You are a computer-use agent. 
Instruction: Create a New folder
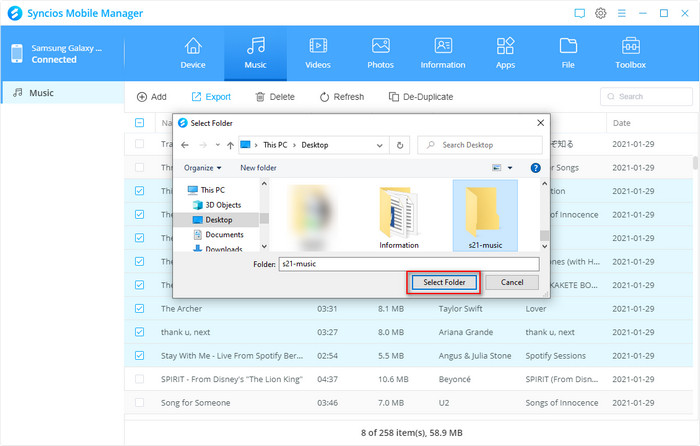[x=258, y=168]
